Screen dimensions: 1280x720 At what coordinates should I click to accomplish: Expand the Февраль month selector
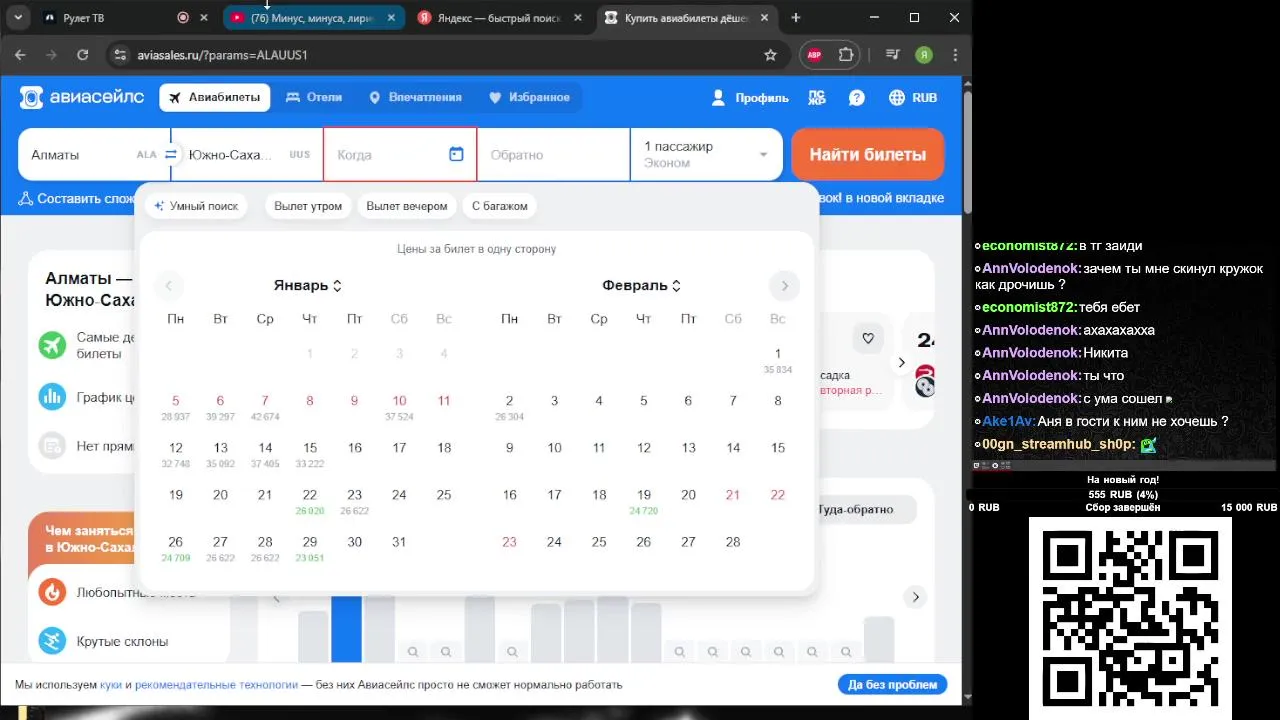642,285
